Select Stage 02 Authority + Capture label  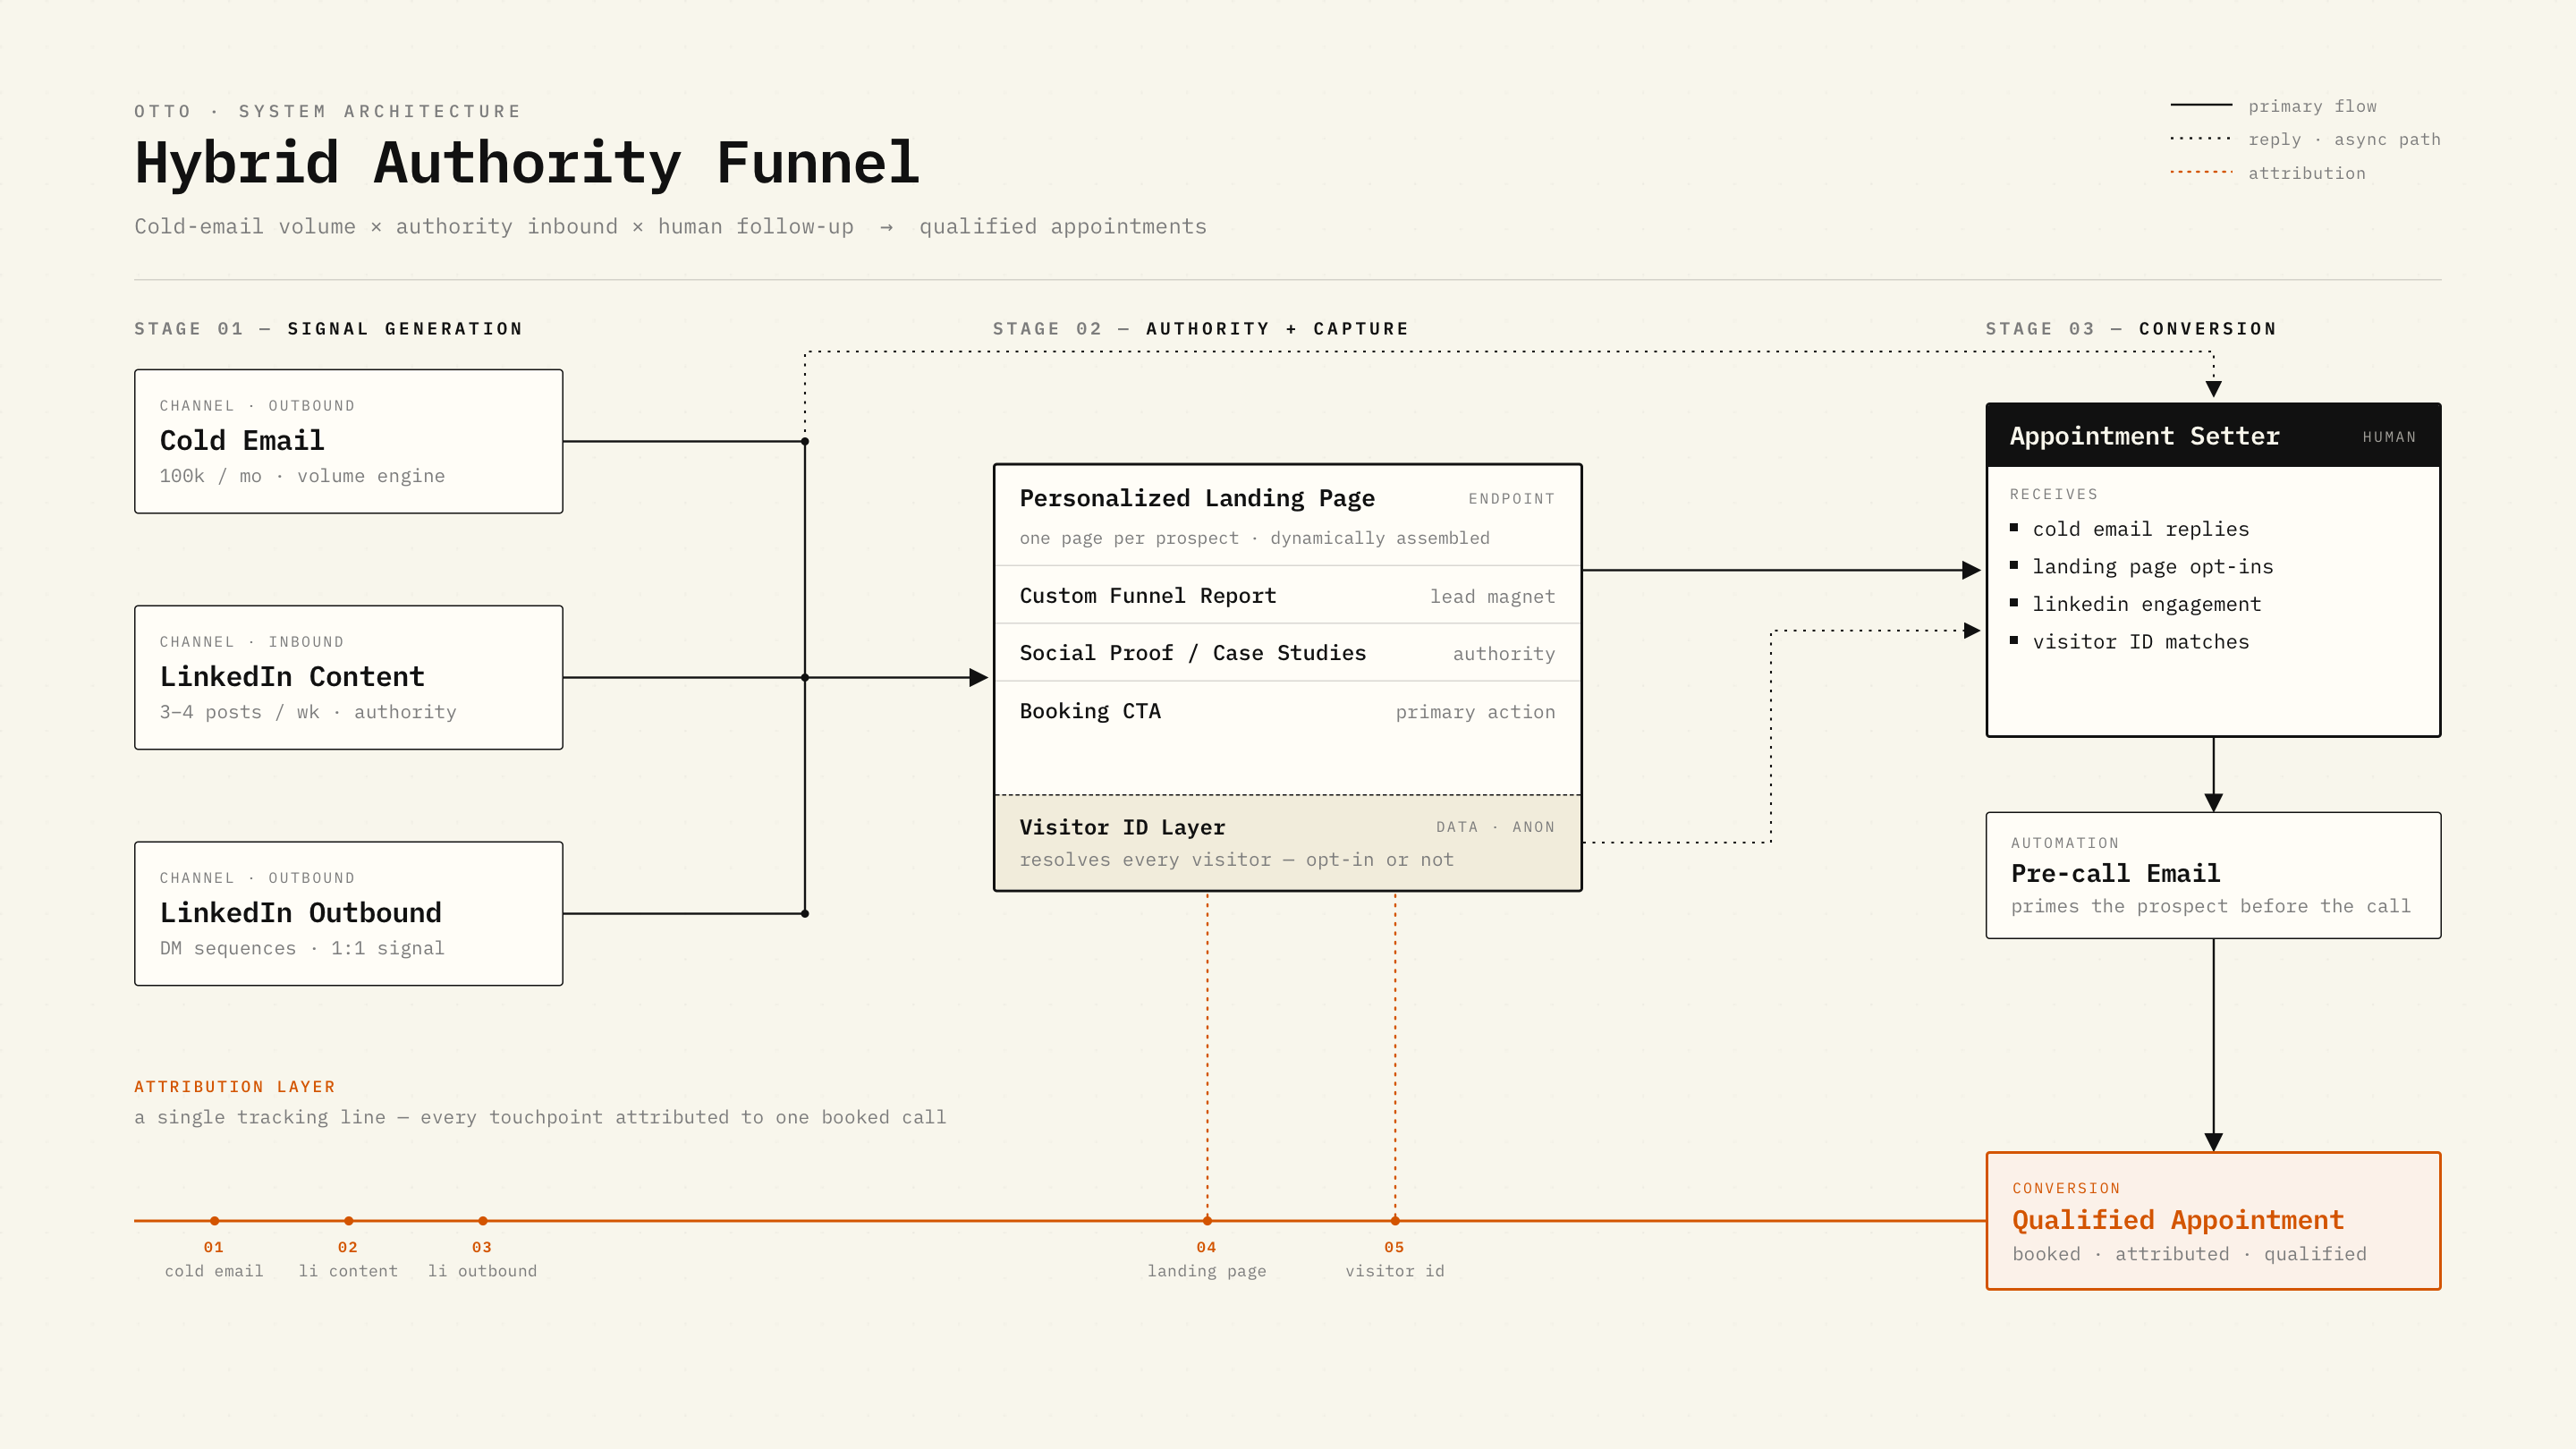click(x=1200, y=329)
